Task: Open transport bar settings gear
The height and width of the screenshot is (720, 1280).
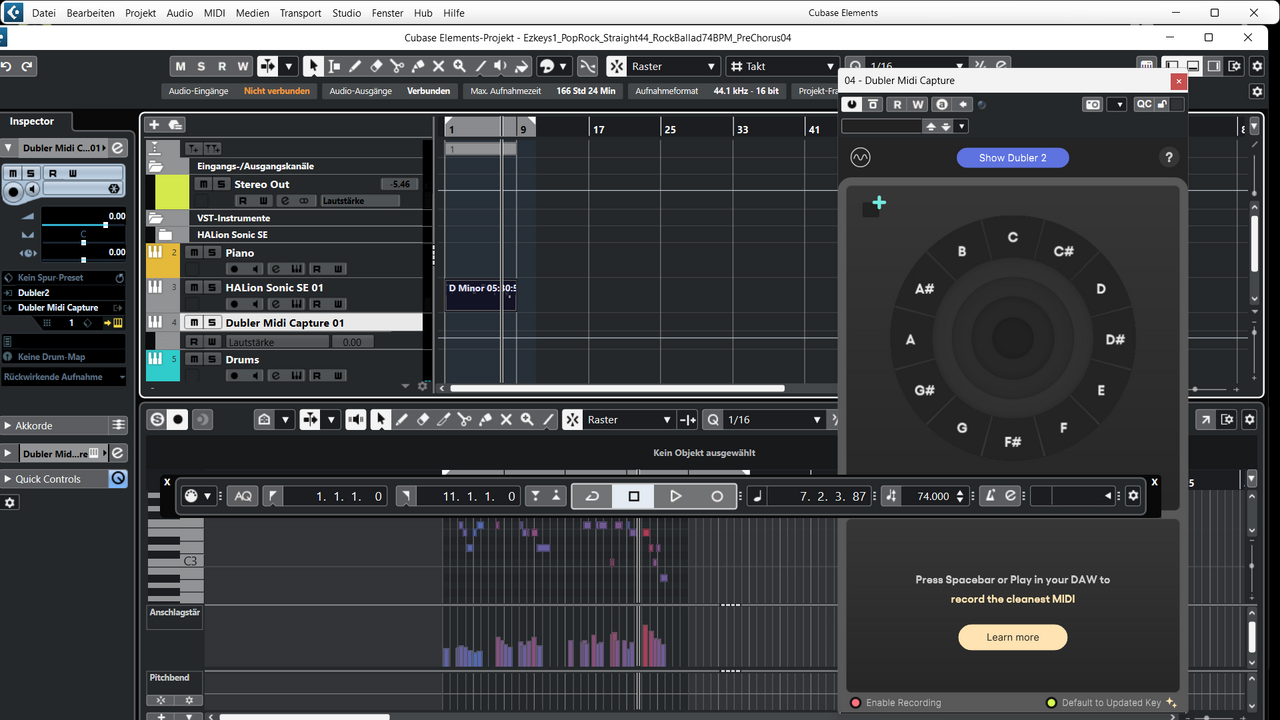Action: (x=1133, y=496)
